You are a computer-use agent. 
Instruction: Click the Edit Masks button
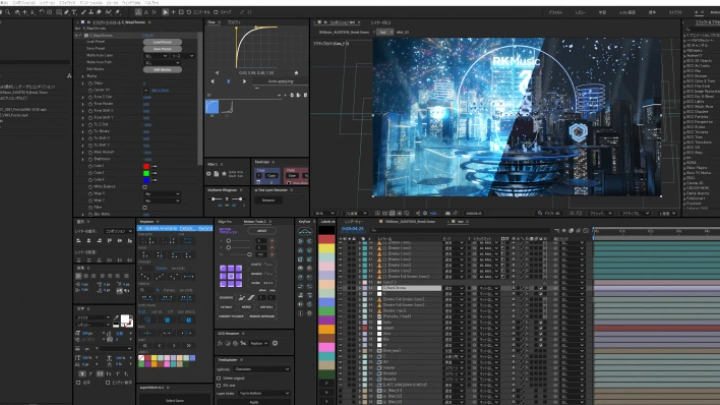pyautogui.click(x=162, y=70)
